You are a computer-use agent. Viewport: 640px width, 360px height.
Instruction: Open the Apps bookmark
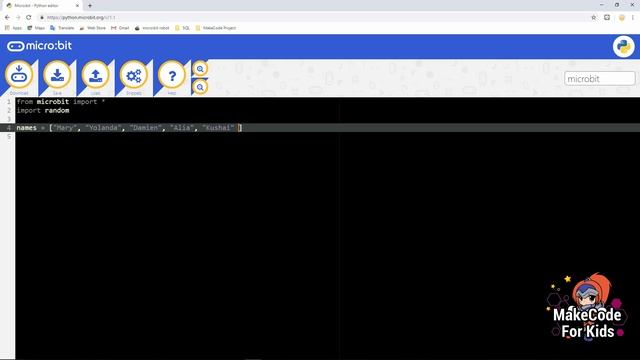click(13, 28)
